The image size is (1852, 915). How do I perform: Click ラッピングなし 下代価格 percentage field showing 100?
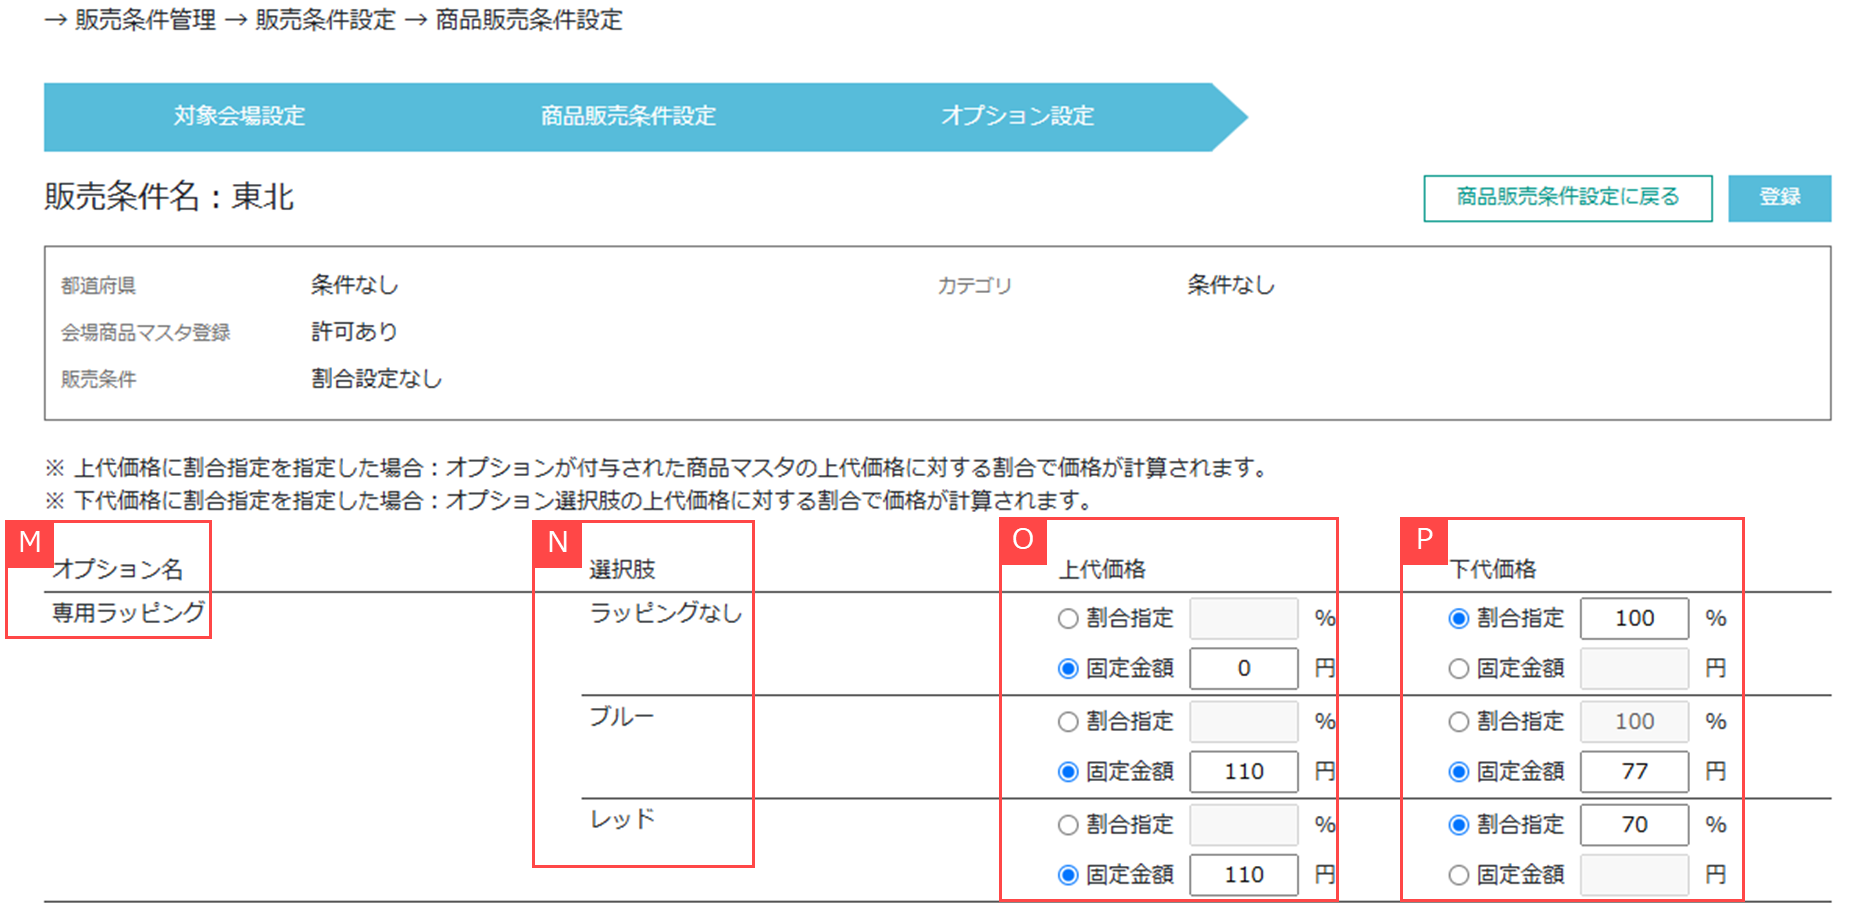(1634, 619)
